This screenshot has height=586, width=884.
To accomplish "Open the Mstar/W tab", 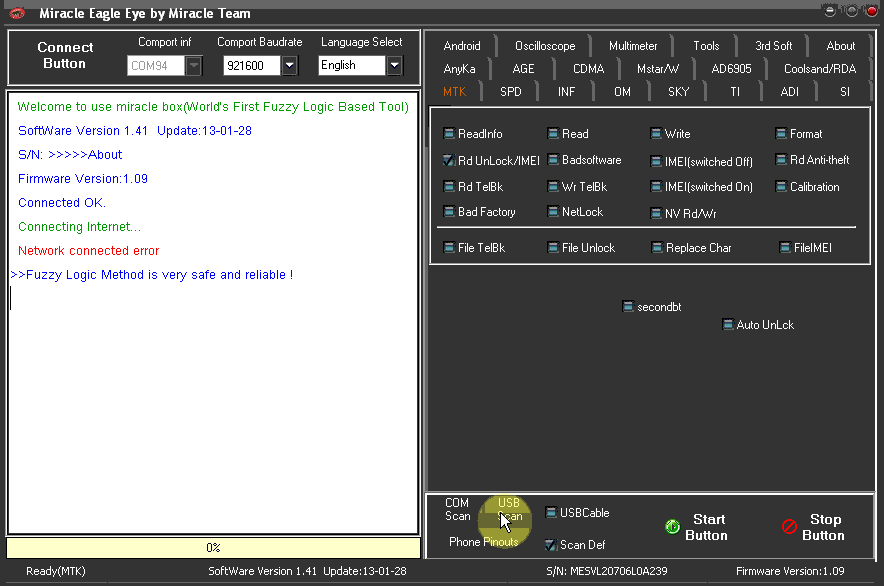I will point(657,69).
